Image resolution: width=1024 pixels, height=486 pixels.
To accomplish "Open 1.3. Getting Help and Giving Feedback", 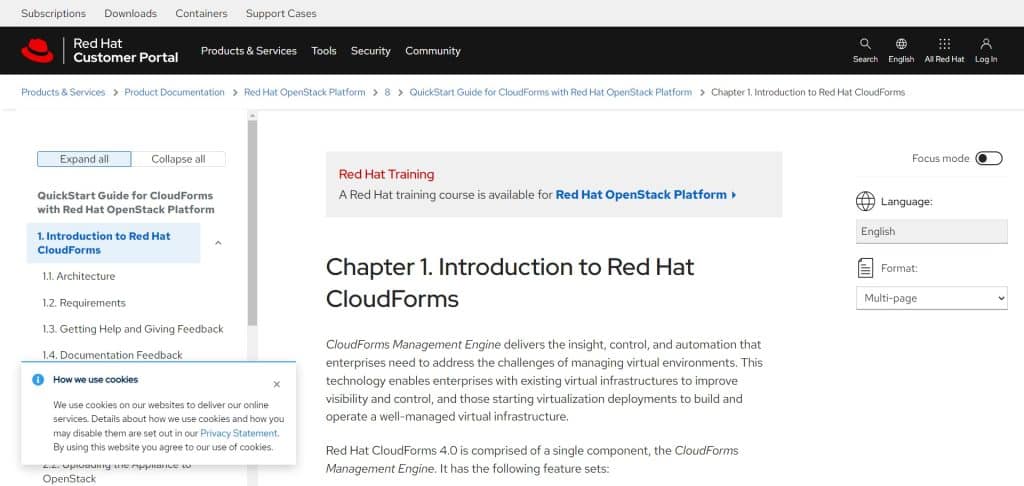I will coord(133,329).
